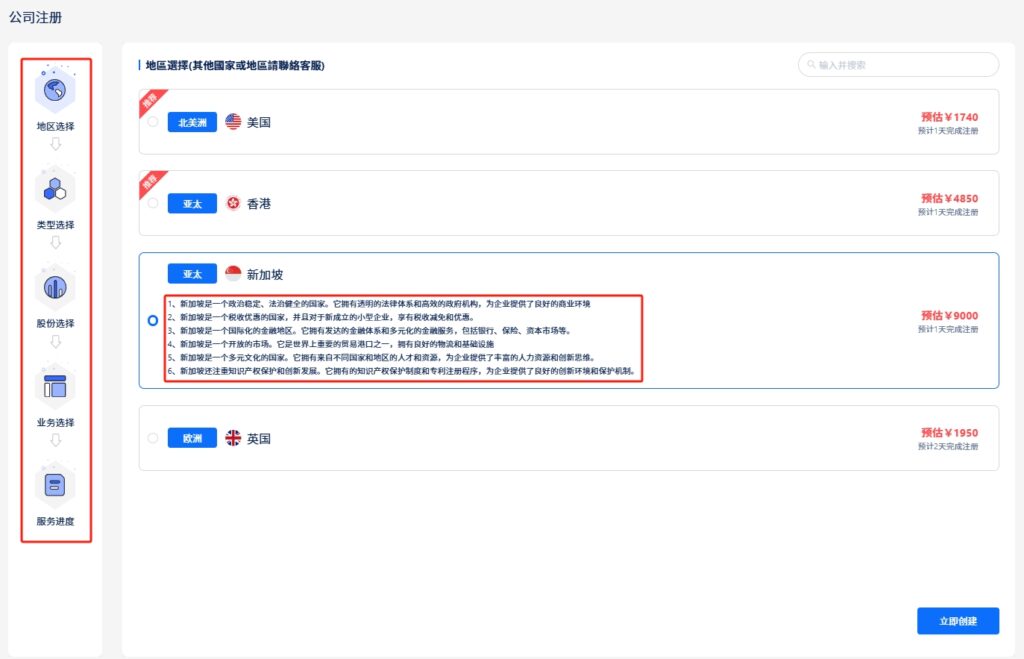
Task: Click Singapore description line 4 about 开放的市场
Action: 330,344
